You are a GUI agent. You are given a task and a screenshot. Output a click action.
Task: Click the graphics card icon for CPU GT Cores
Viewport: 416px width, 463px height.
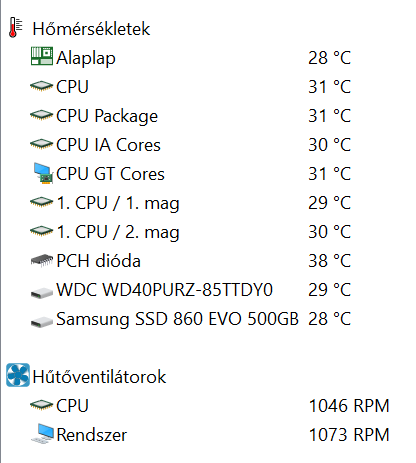pyautogui.click(x=43, y=173)
